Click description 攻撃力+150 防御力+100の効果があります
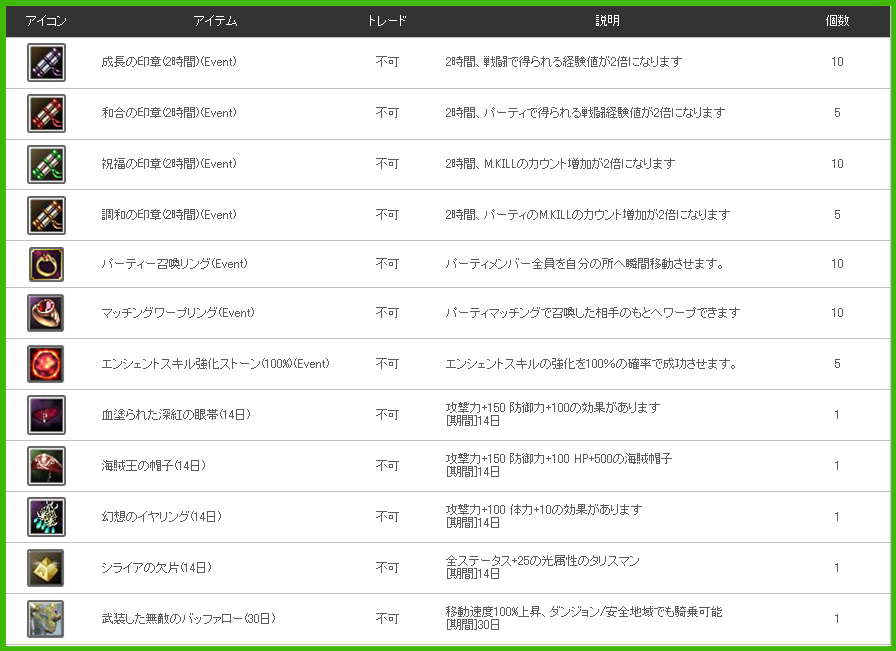Screen dimensions: 896x651 click(x=553, y=408)
